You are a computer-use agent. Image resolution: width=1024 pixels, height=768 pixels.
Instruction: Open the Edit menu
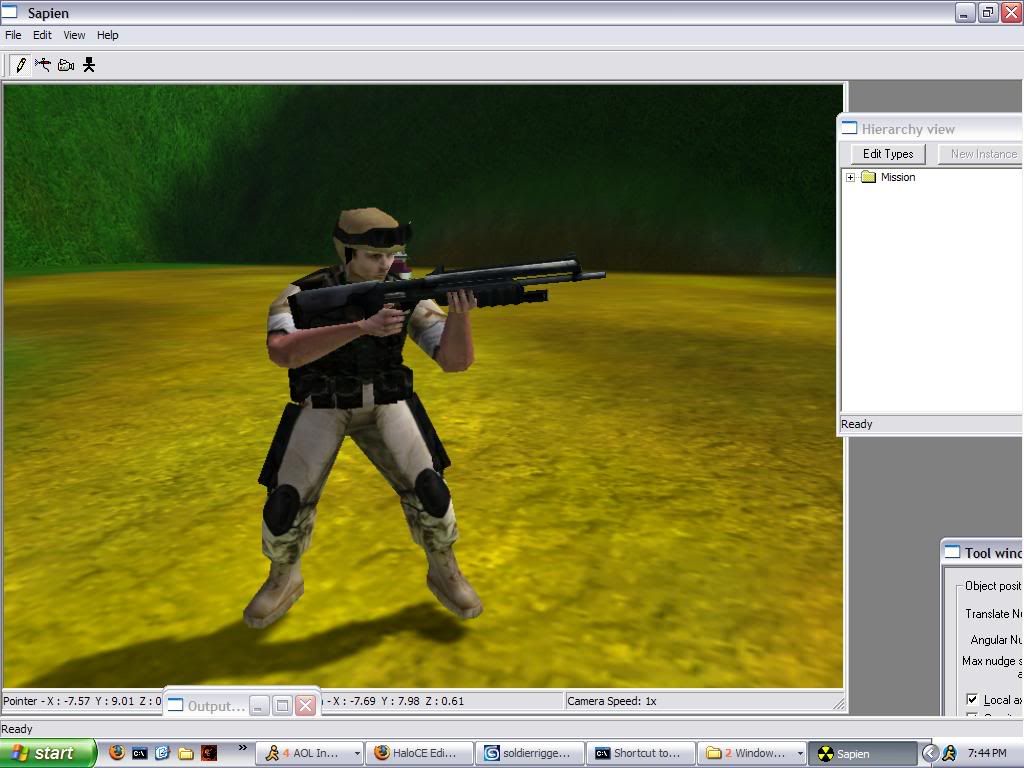coord(42,35)
